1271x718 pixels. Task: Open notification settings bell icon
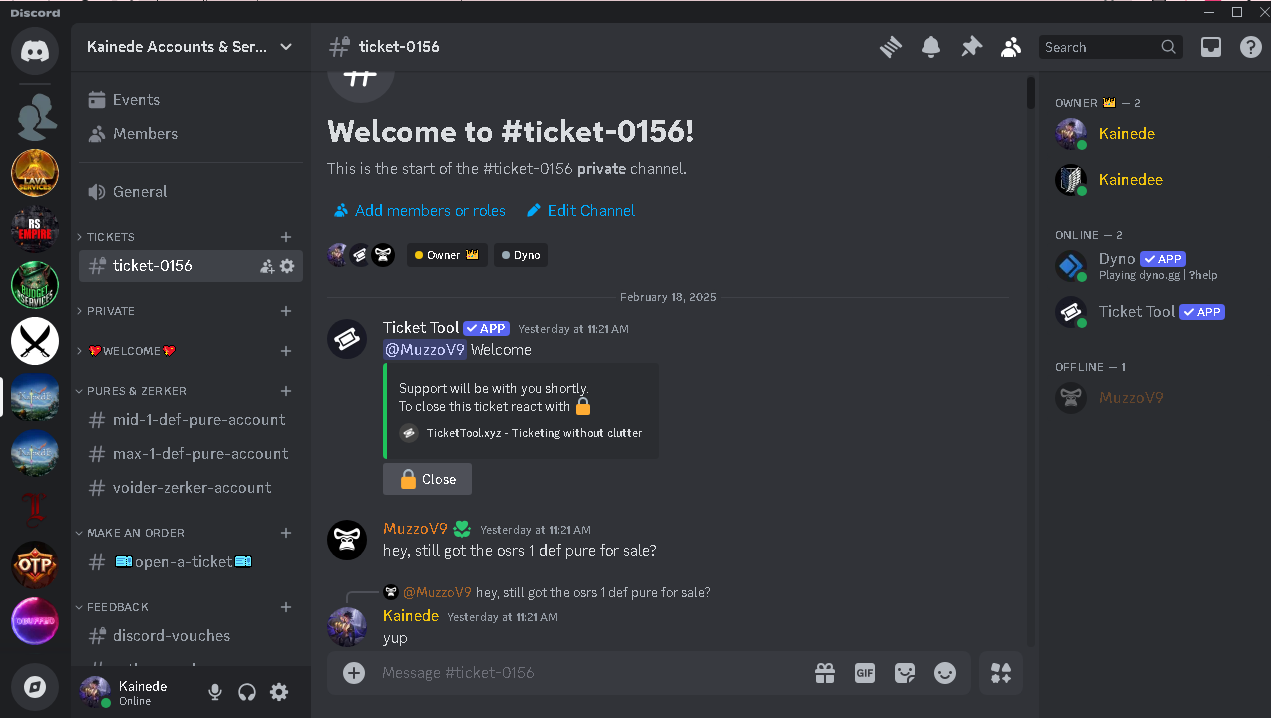(x=931, y=47)
